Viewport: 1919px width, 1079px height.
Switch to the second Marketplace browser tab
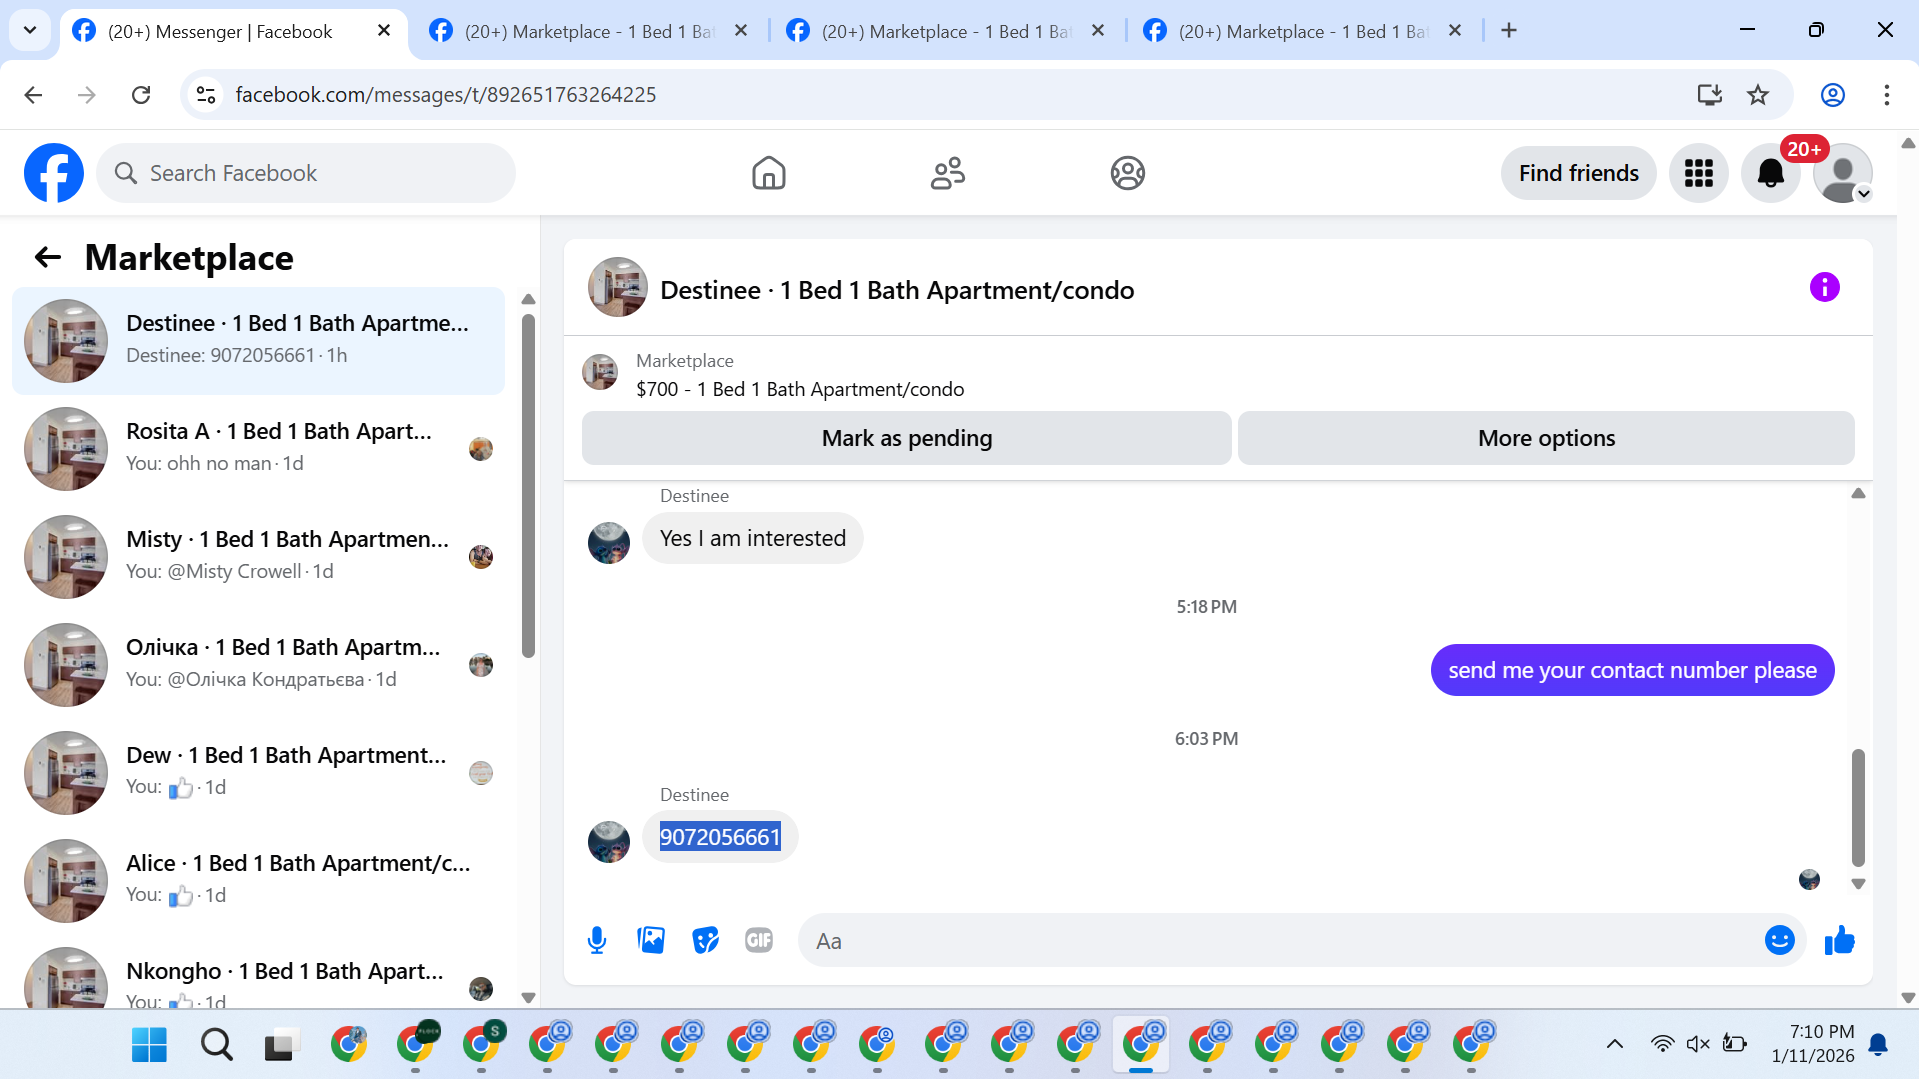click(590, 31)
